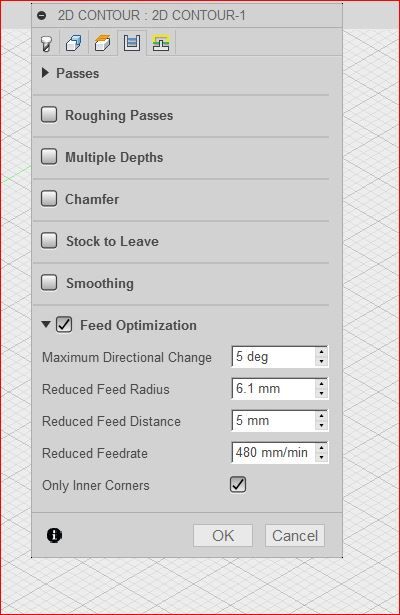The height and width of the screenshot is (615, 400).
Task: Open the Linking tab icon
Action: 161,43
